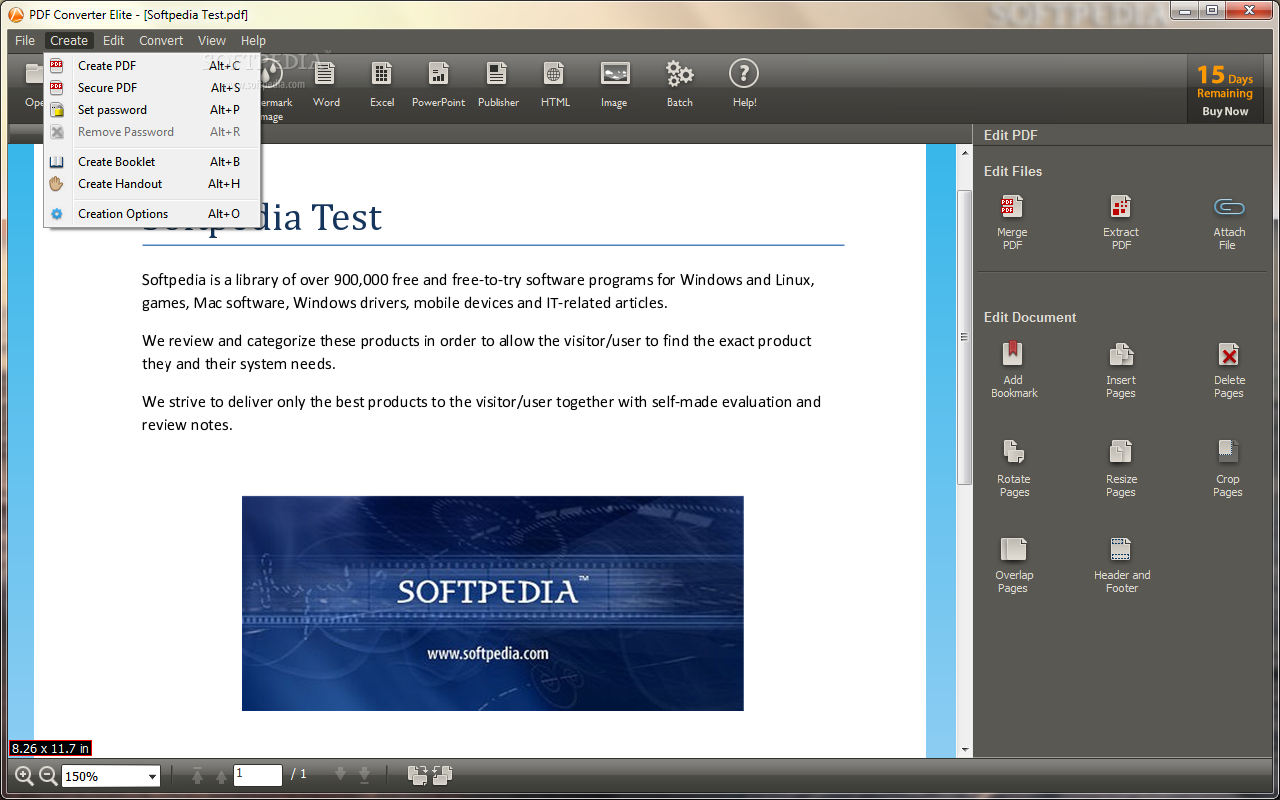Open the Edit menu

(114, 41)
